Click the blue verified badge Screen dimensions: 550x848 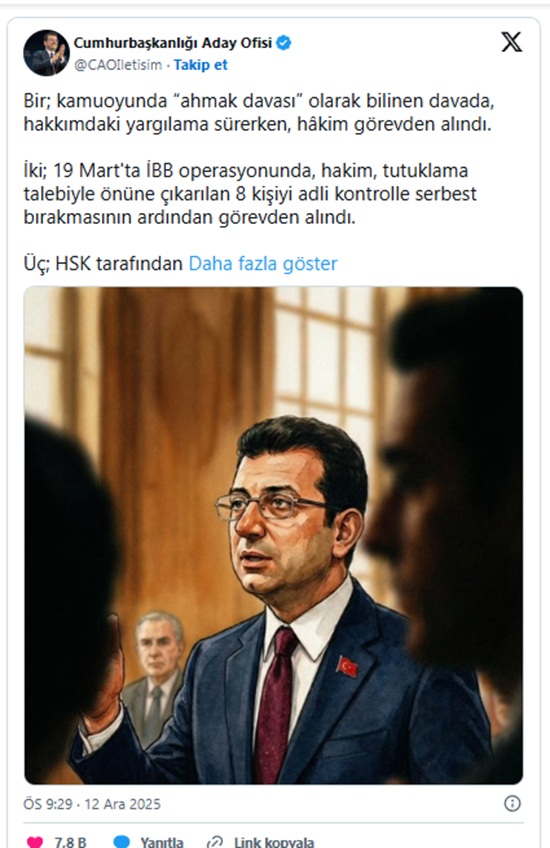284,43
